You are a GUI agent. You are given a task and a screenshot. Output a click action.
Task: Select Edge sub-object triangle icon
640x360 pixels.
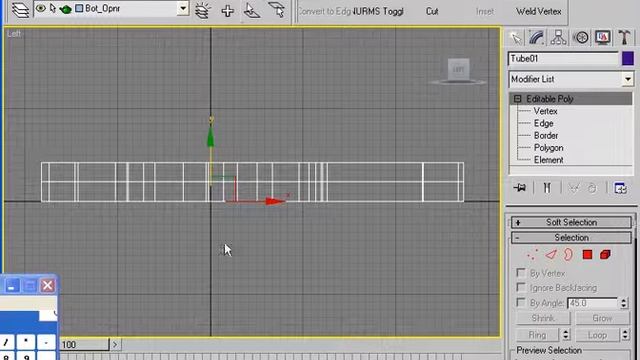pyautogui.click(x=551, y=255)
